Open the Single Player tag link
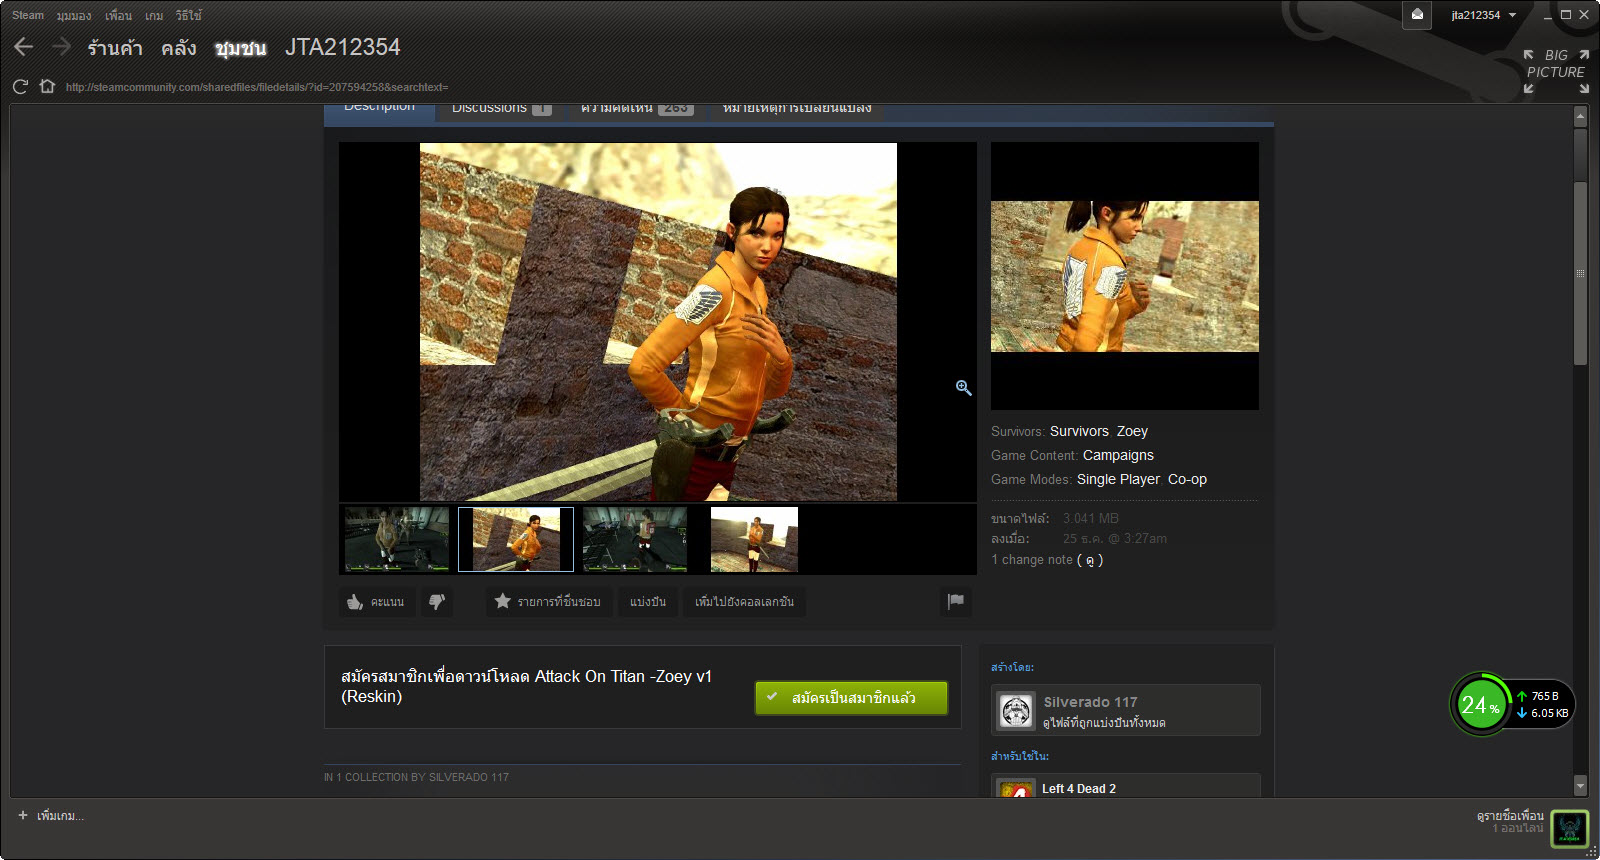 tap(1118, 479)
